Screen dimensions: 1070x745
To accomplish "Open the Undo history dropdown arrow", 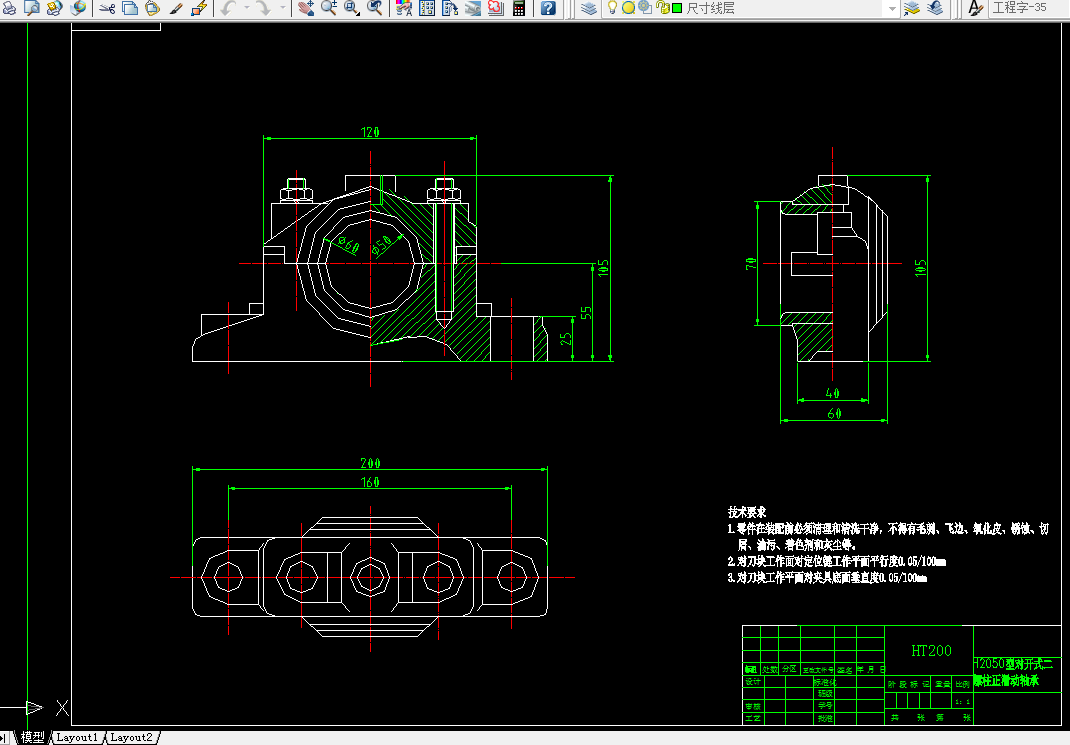I will (246, 8).
